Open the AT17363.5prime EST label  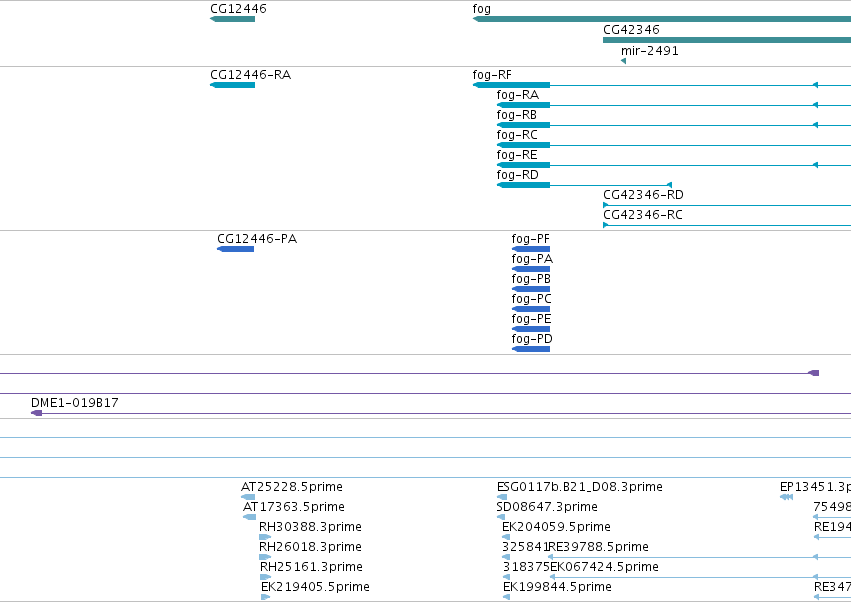[294, 507]
